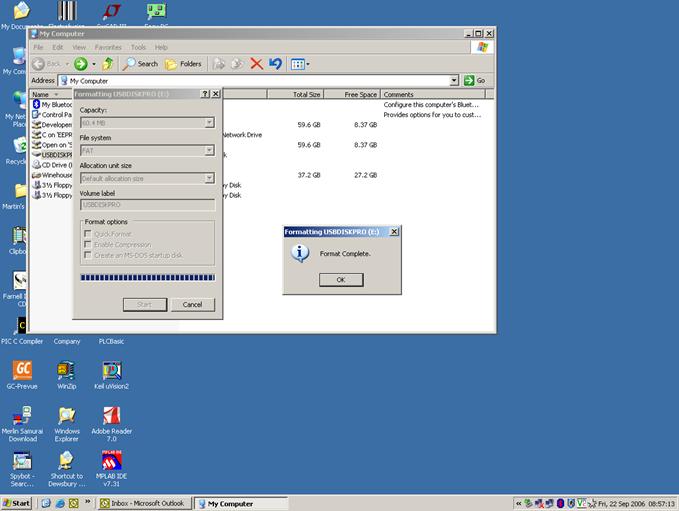
Task: Enable Compression checkbox in Format options
Action: (87, 244)
